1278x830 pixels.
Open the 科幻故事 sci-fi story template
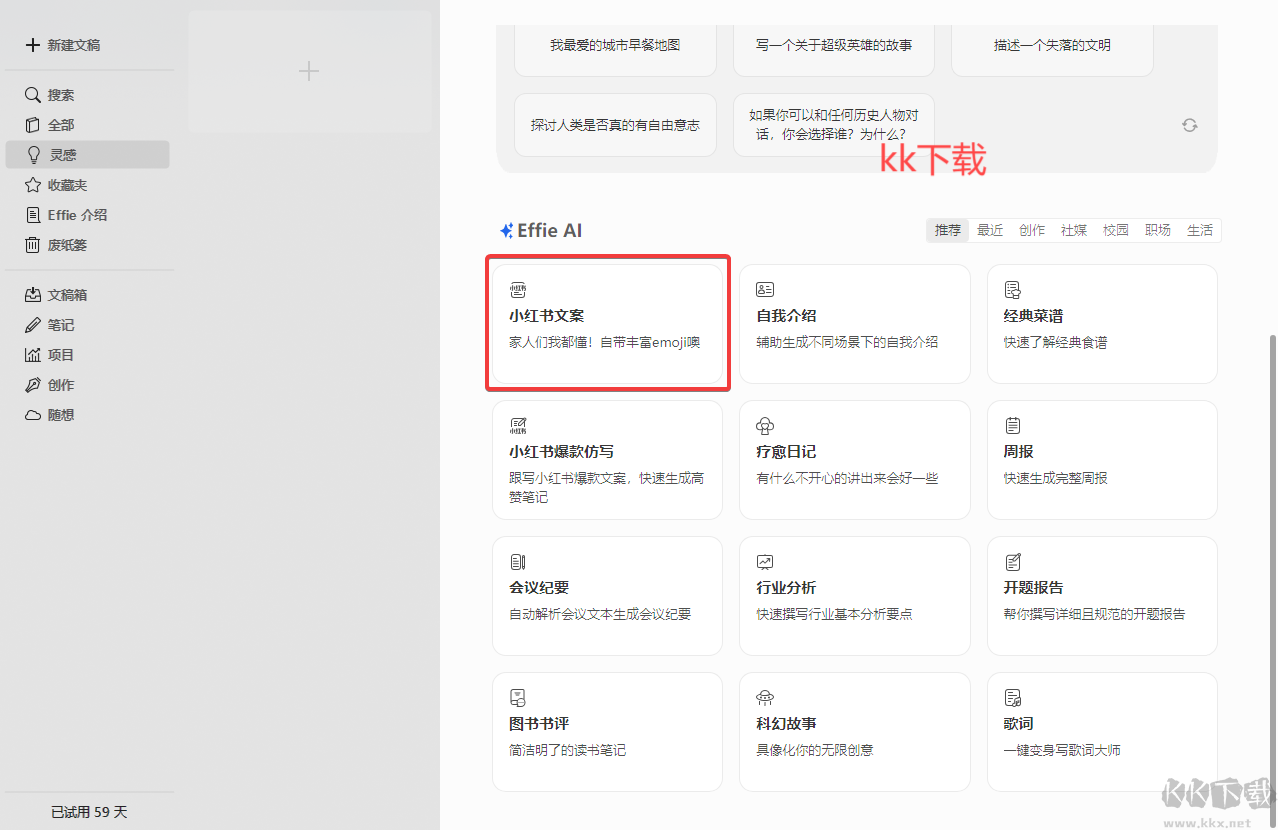854,731
